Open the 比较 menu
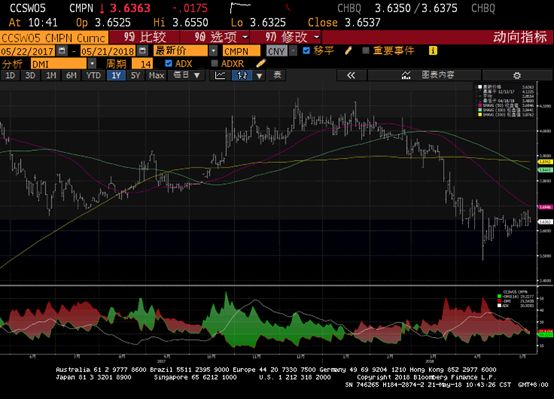Image resolution: width=554 pixels, height=399 pixels. point(145,37)
